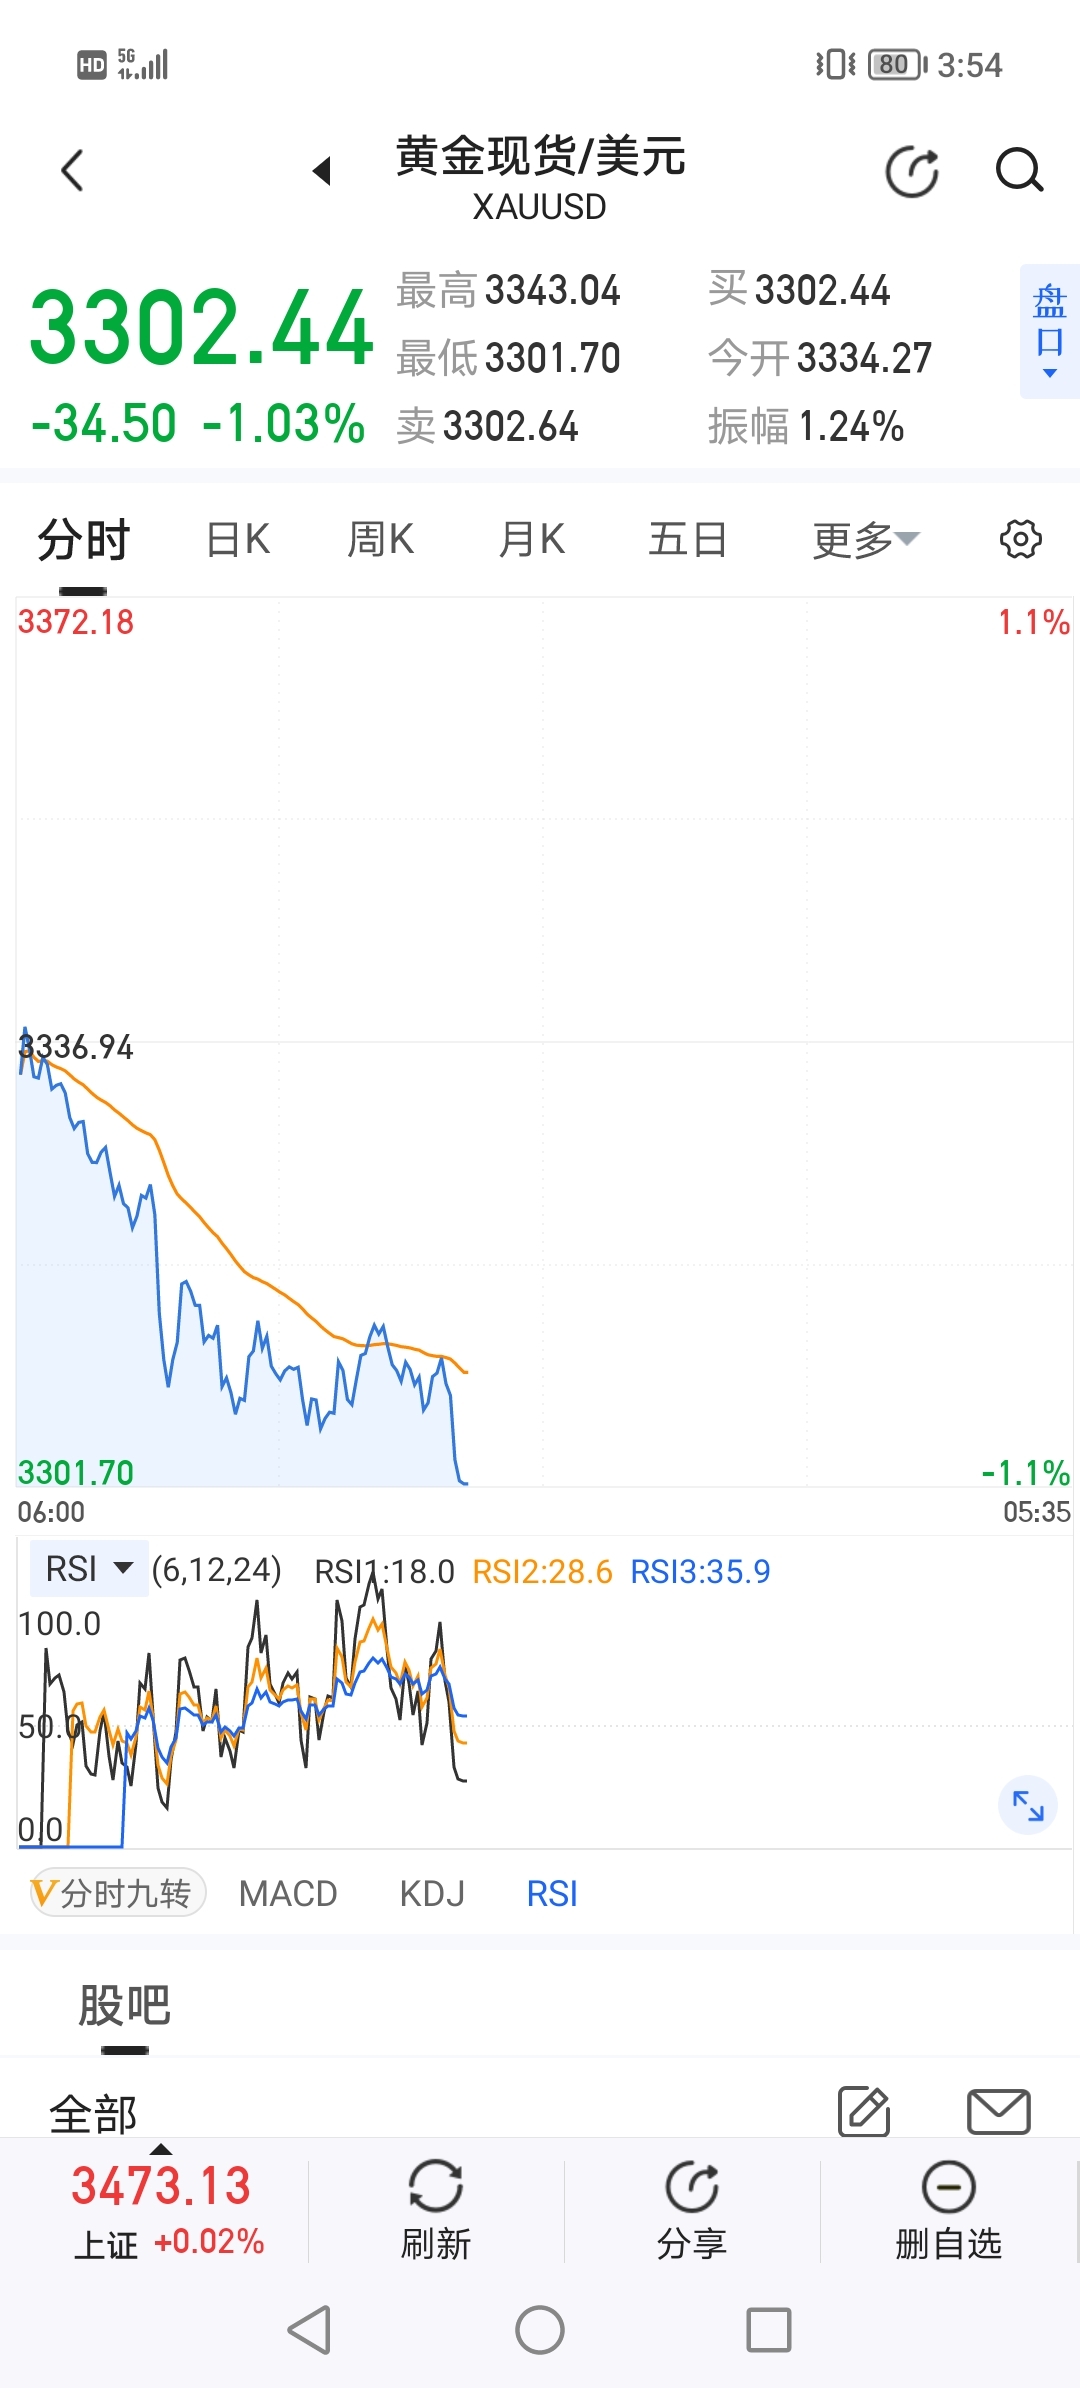Select the MACD indicator tab
Image resolution: width=1080 pixels, height=2388 pixels.
[288, 1894]
